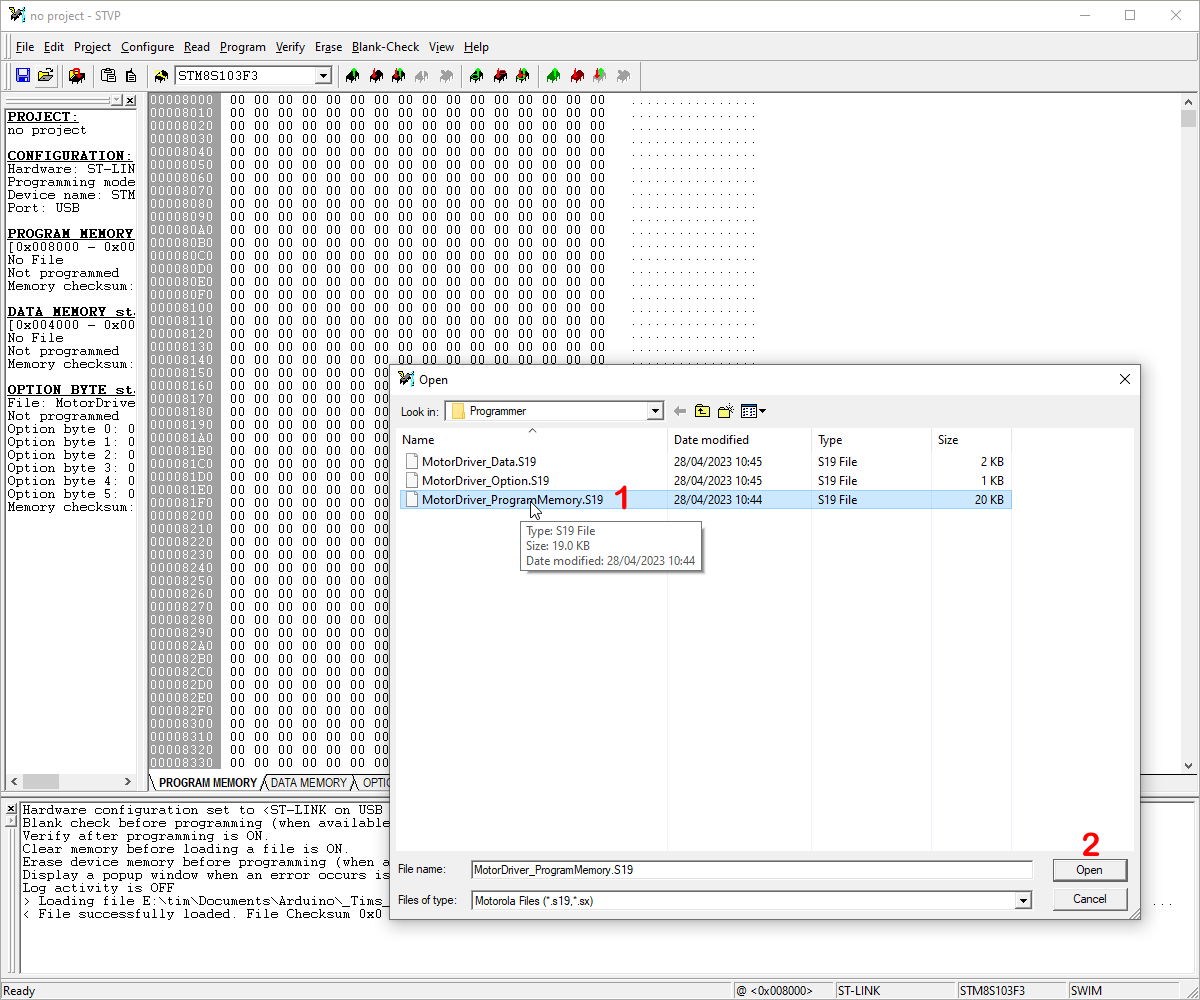The image size is (1200, 1000).
Task: Open the device selection dropdown showing STM8S103F3
Action: pos(322,75)
